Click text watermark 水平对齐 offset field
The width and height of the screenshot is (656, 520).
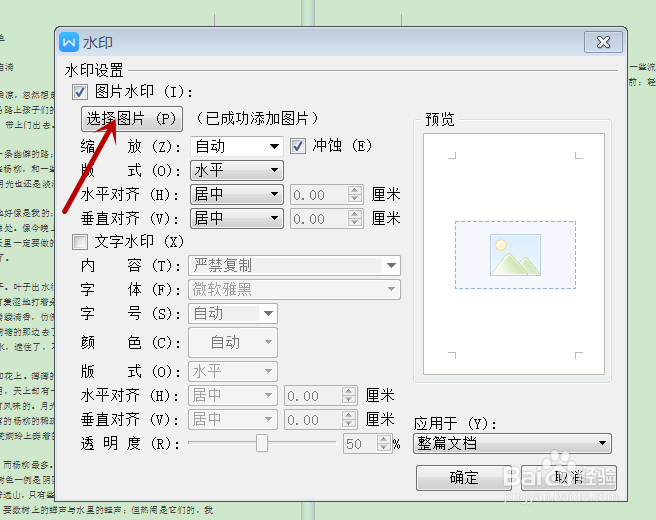point(313,396)
